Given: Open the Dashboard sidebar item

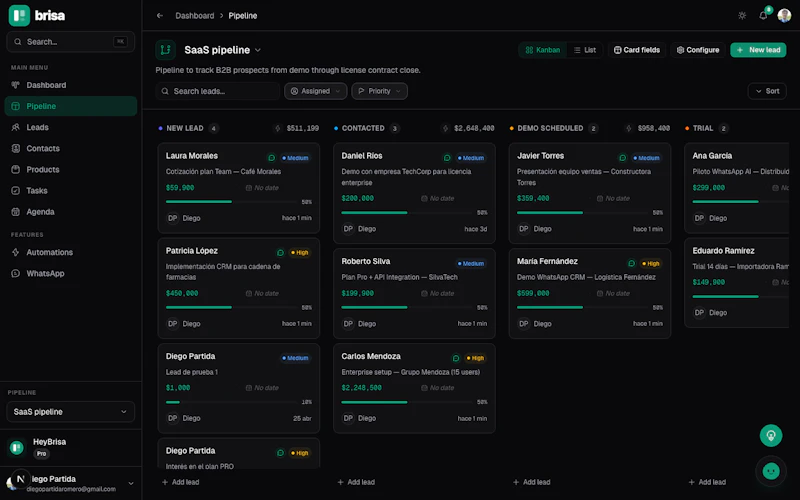Looking at the screenshot, I should click(x=70, y=85).
